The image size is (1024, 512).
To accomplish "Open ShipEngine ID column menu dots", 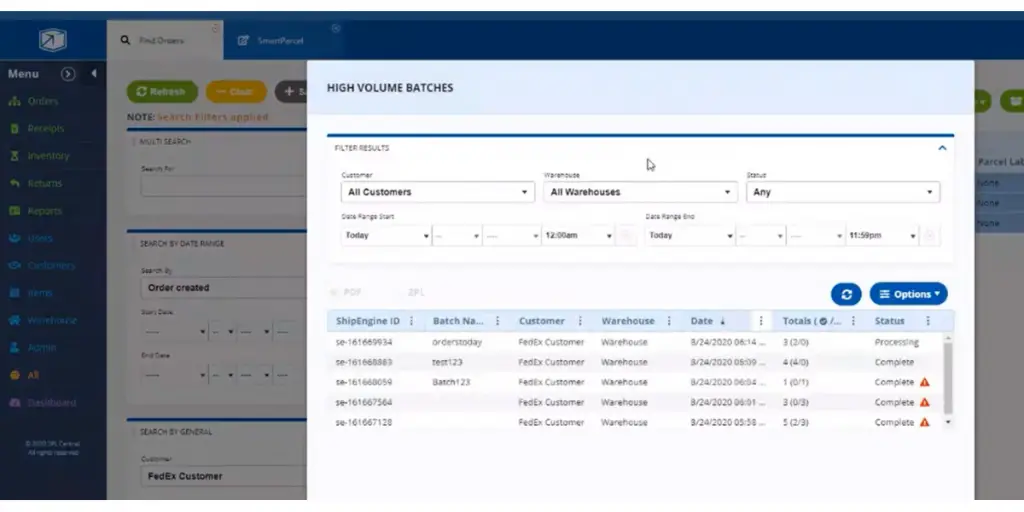I will (x=411, y=321).
